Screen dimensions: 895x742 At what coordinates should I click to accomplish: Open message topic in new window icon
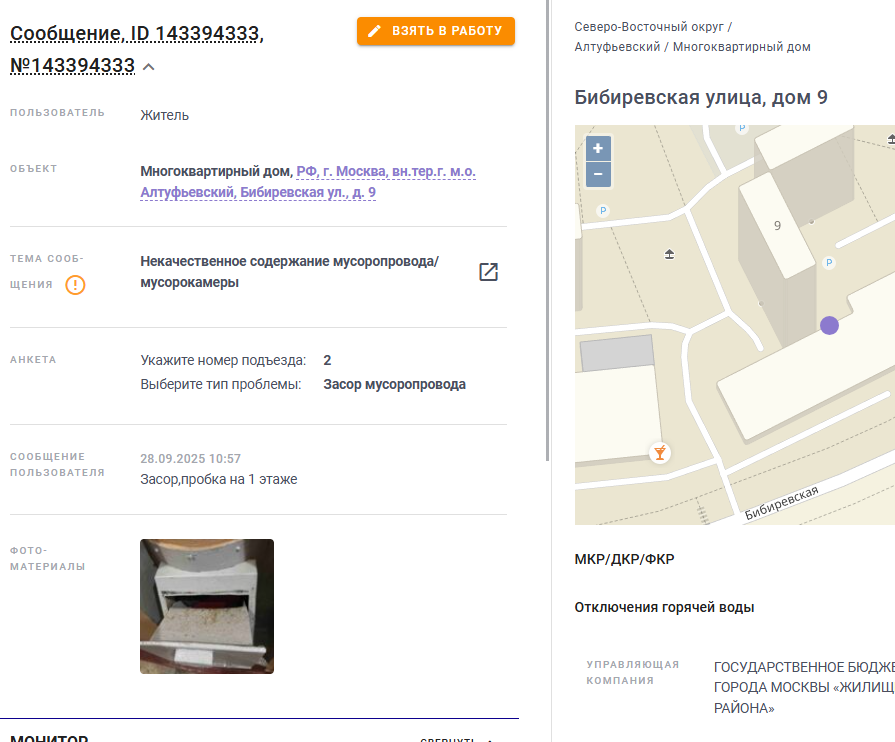(489, 272)
